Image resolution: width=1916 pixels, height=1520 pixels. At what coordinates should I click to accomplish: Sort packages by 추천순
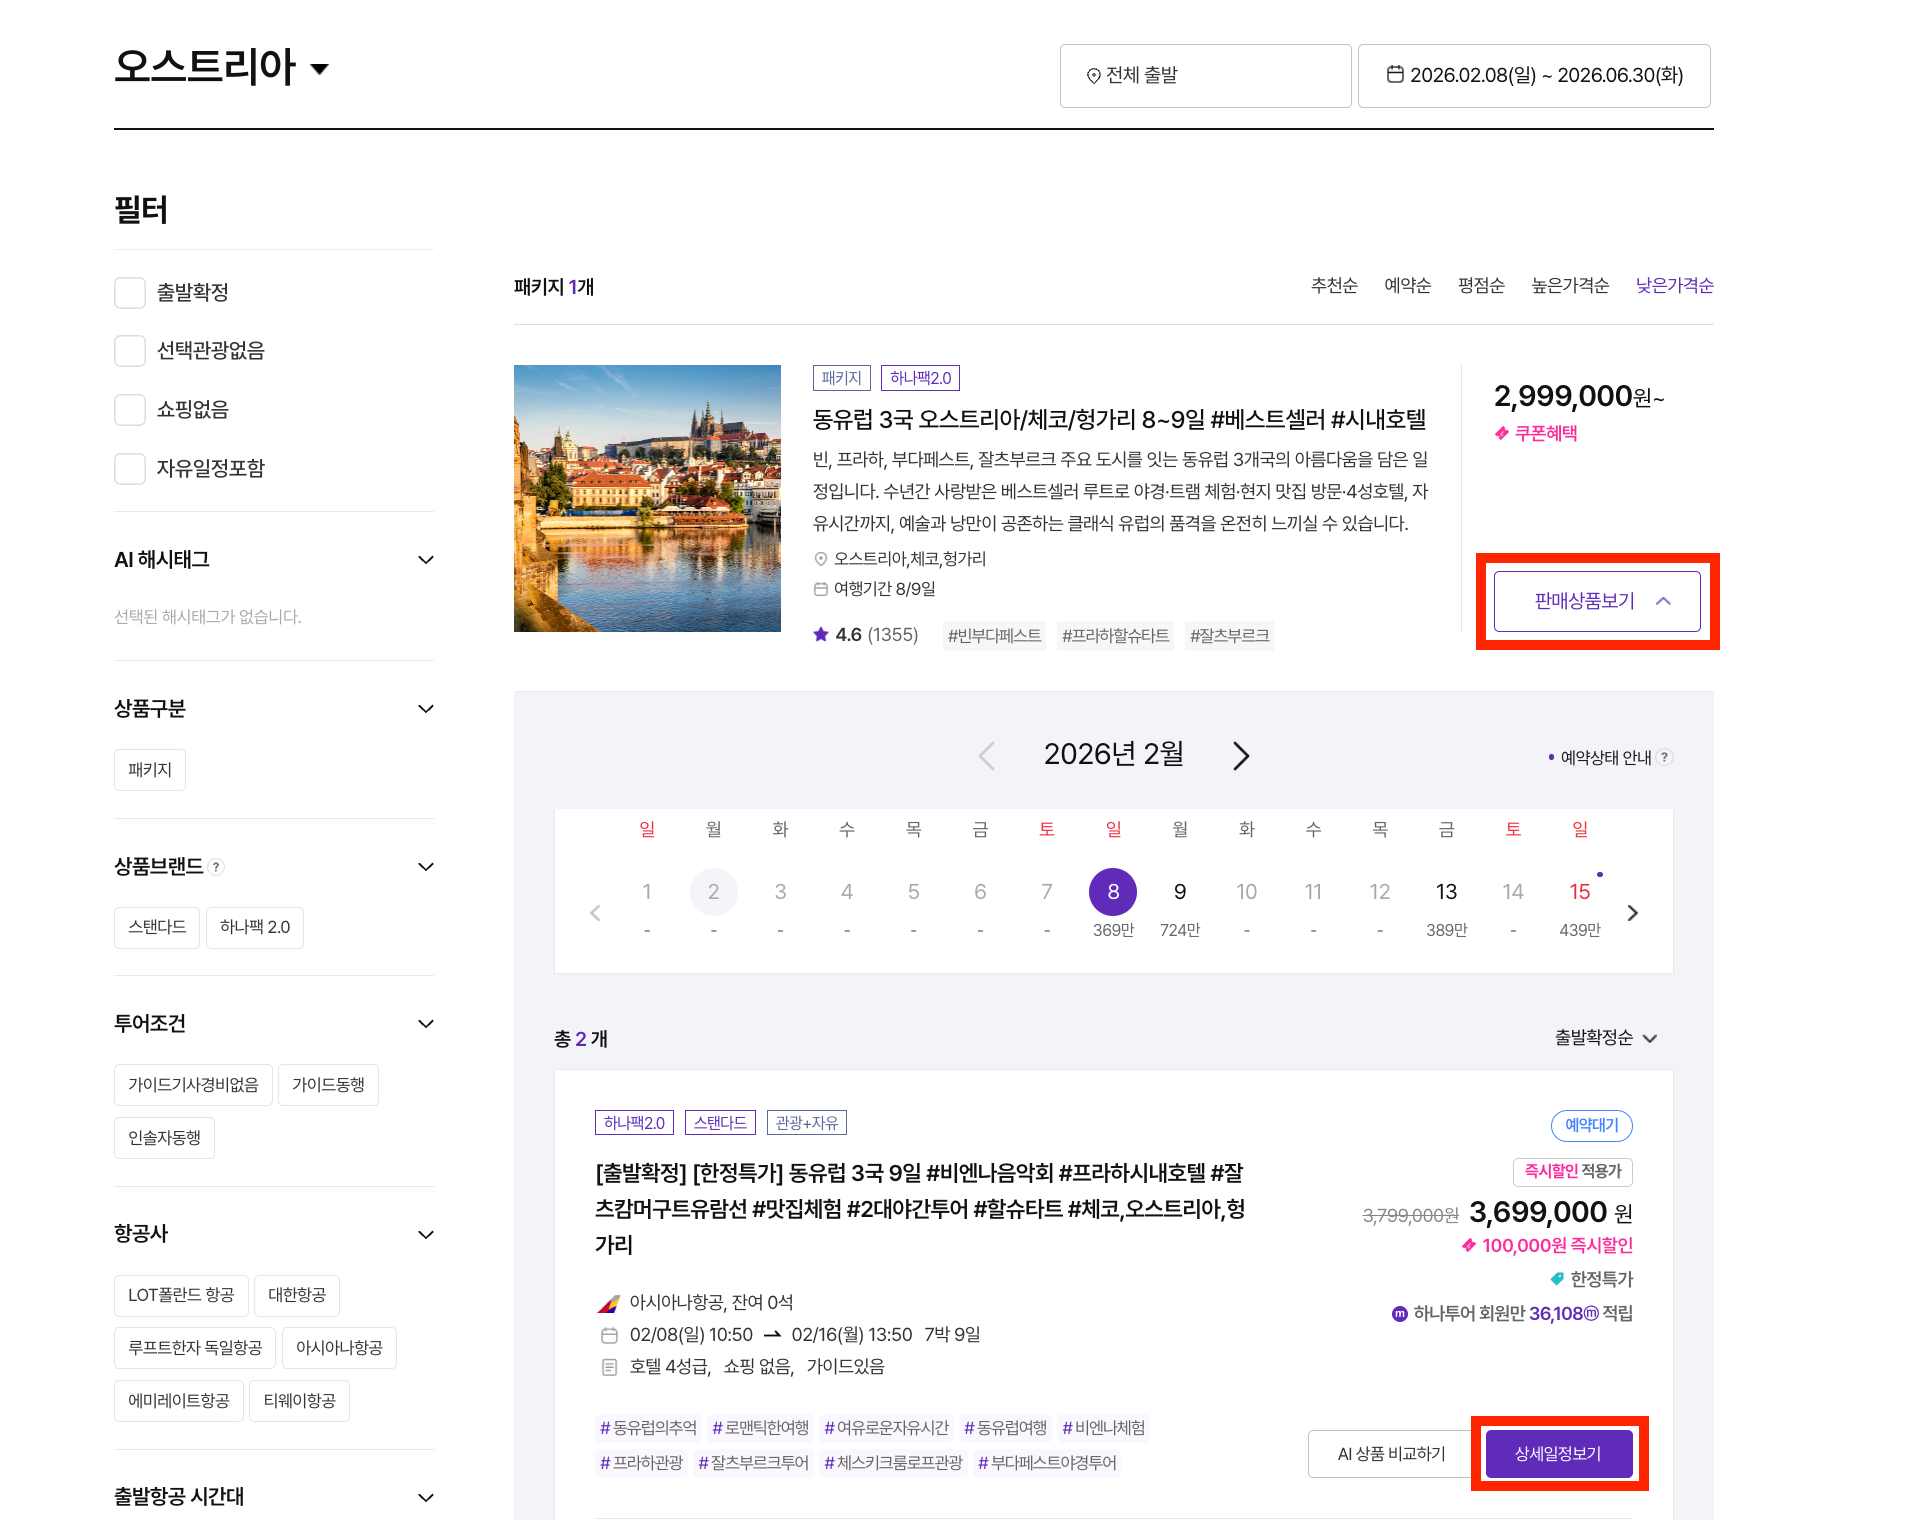1333,286
